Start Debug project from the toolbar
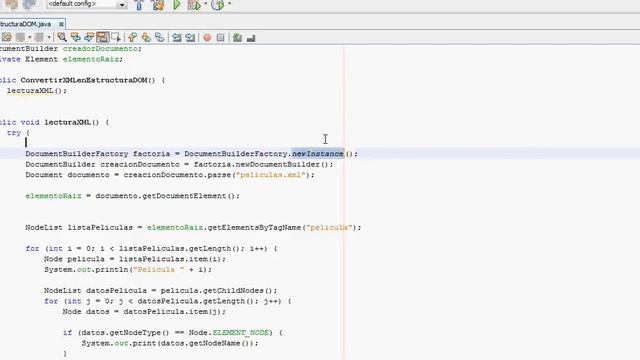The image size is (640, 360). (194, 4)
